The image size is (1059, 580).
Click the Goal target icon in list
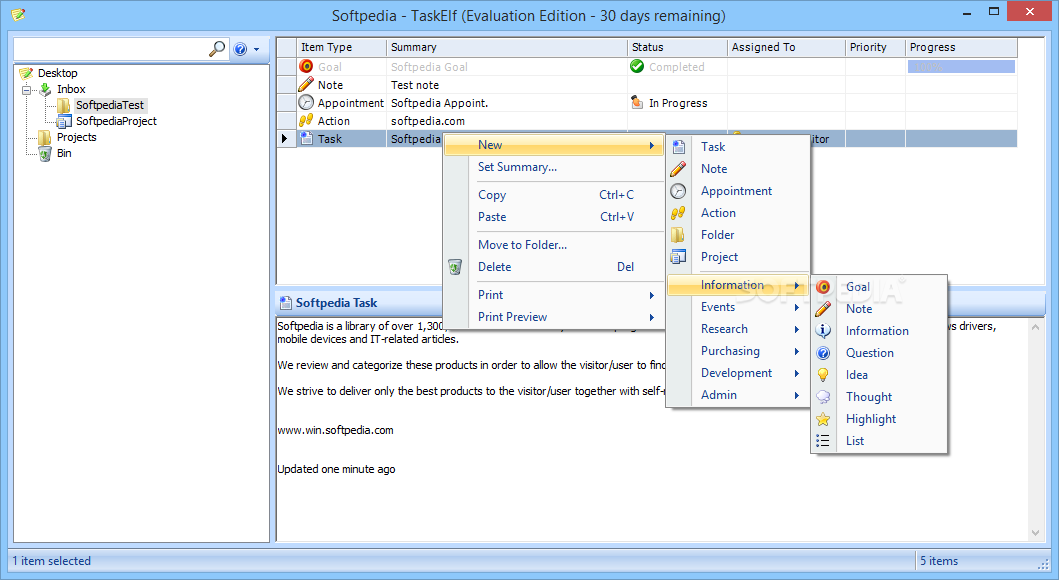(307, 66)
